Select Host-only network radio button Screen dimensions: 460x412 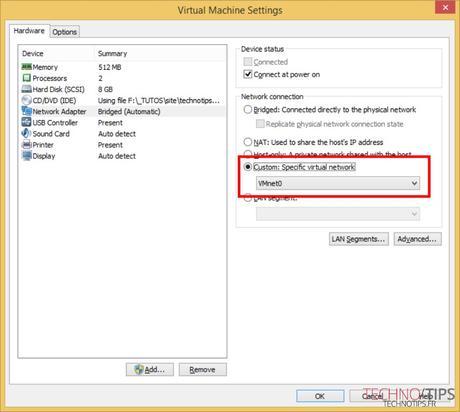[248, 154]
